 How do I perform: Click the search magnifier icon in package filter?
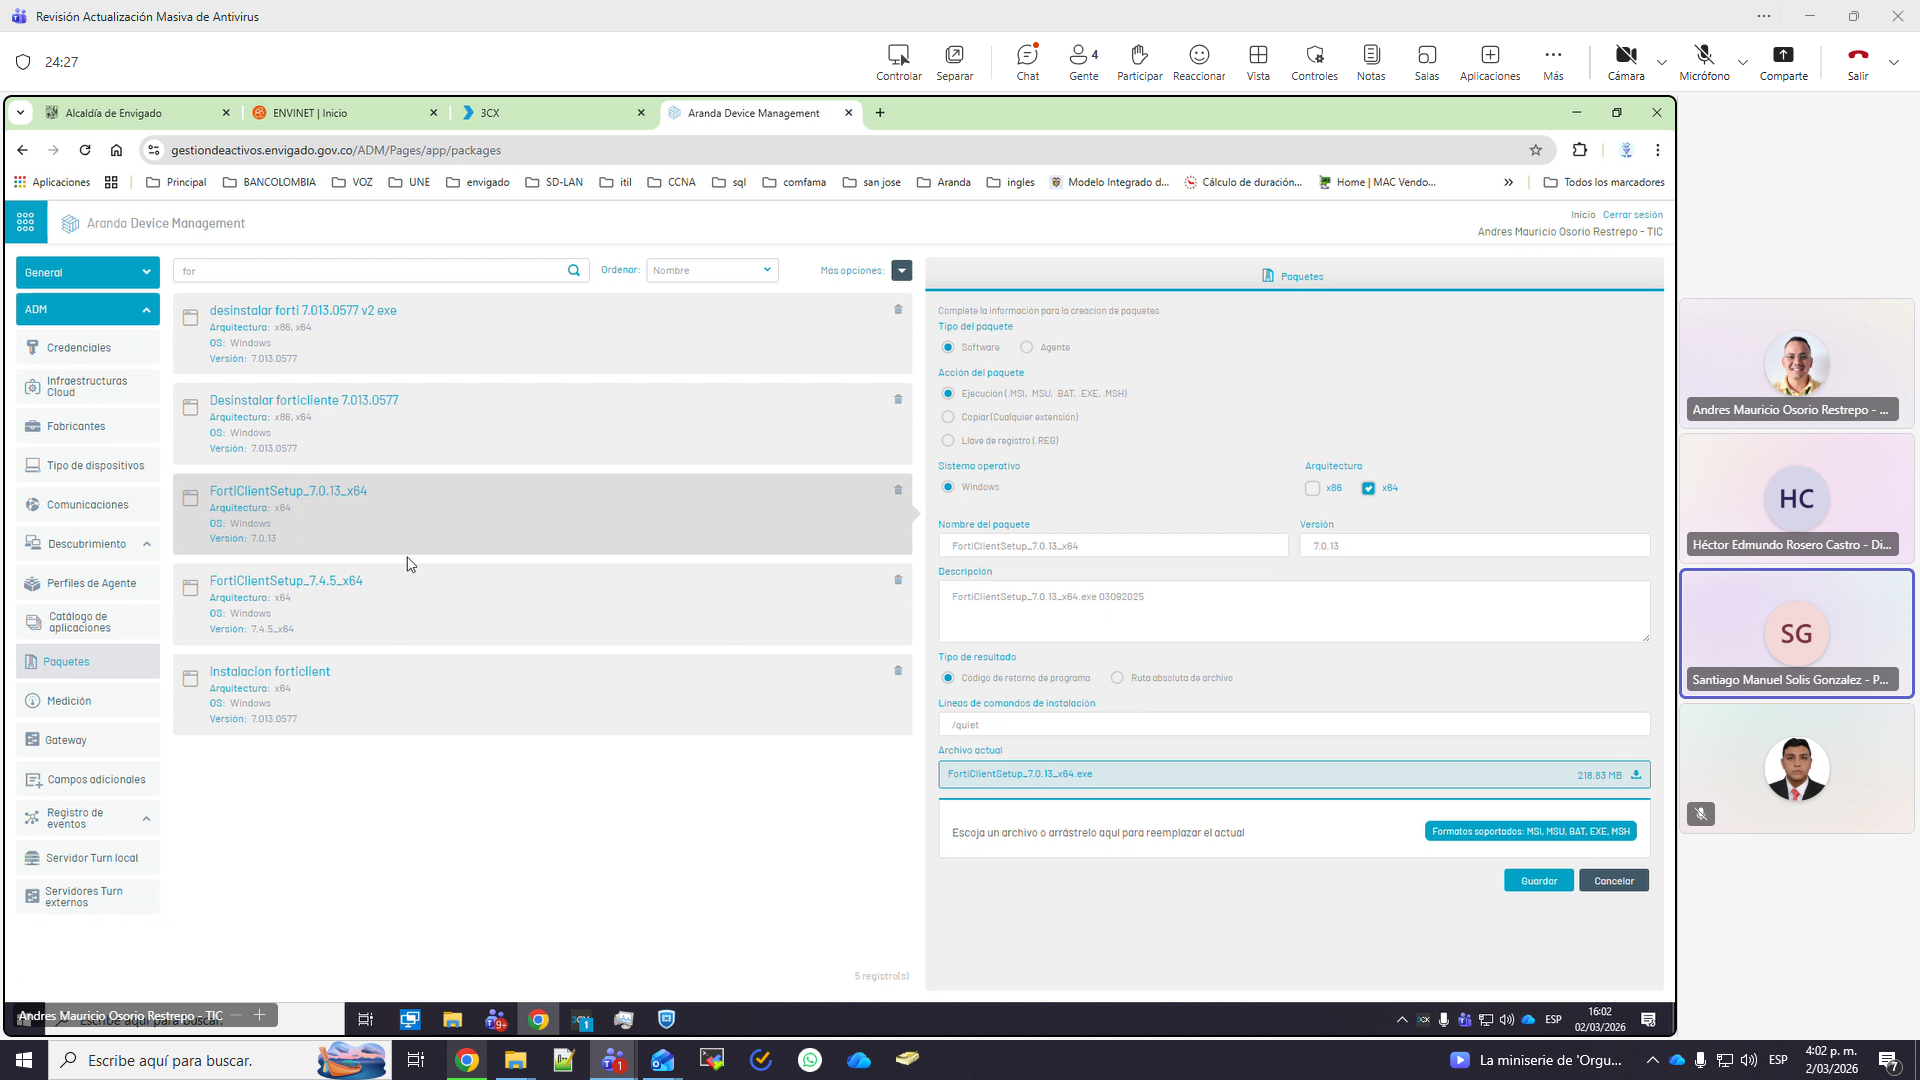pos(574,271)
